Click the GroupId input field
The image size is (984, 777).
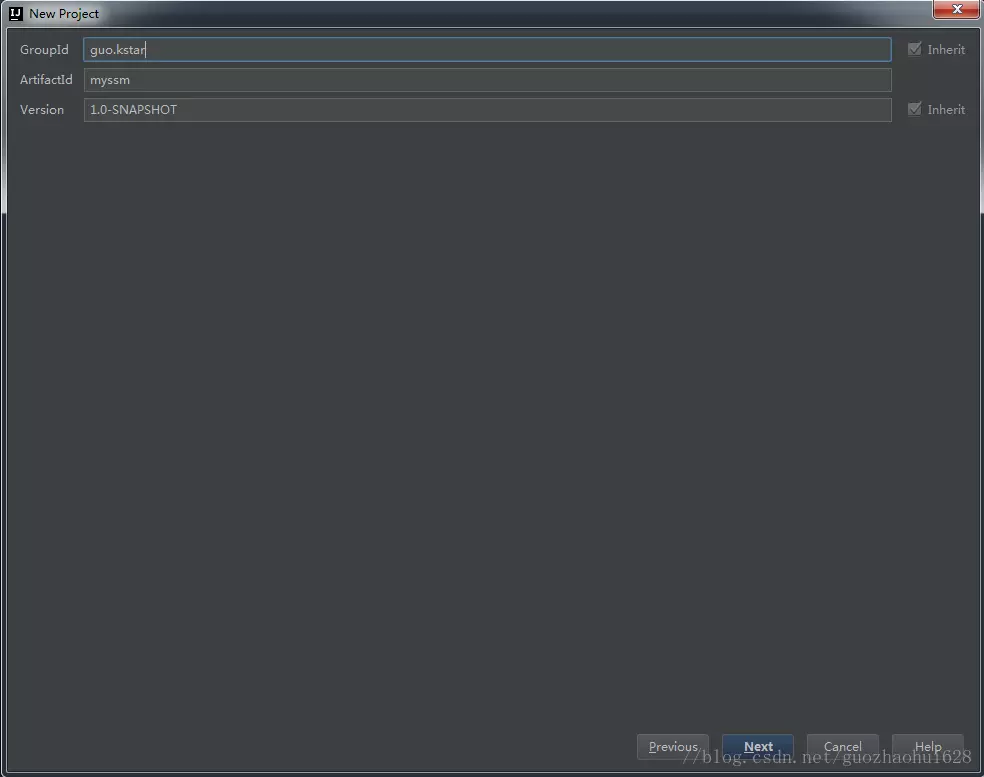pyautogui.click(x=487, y=50)
